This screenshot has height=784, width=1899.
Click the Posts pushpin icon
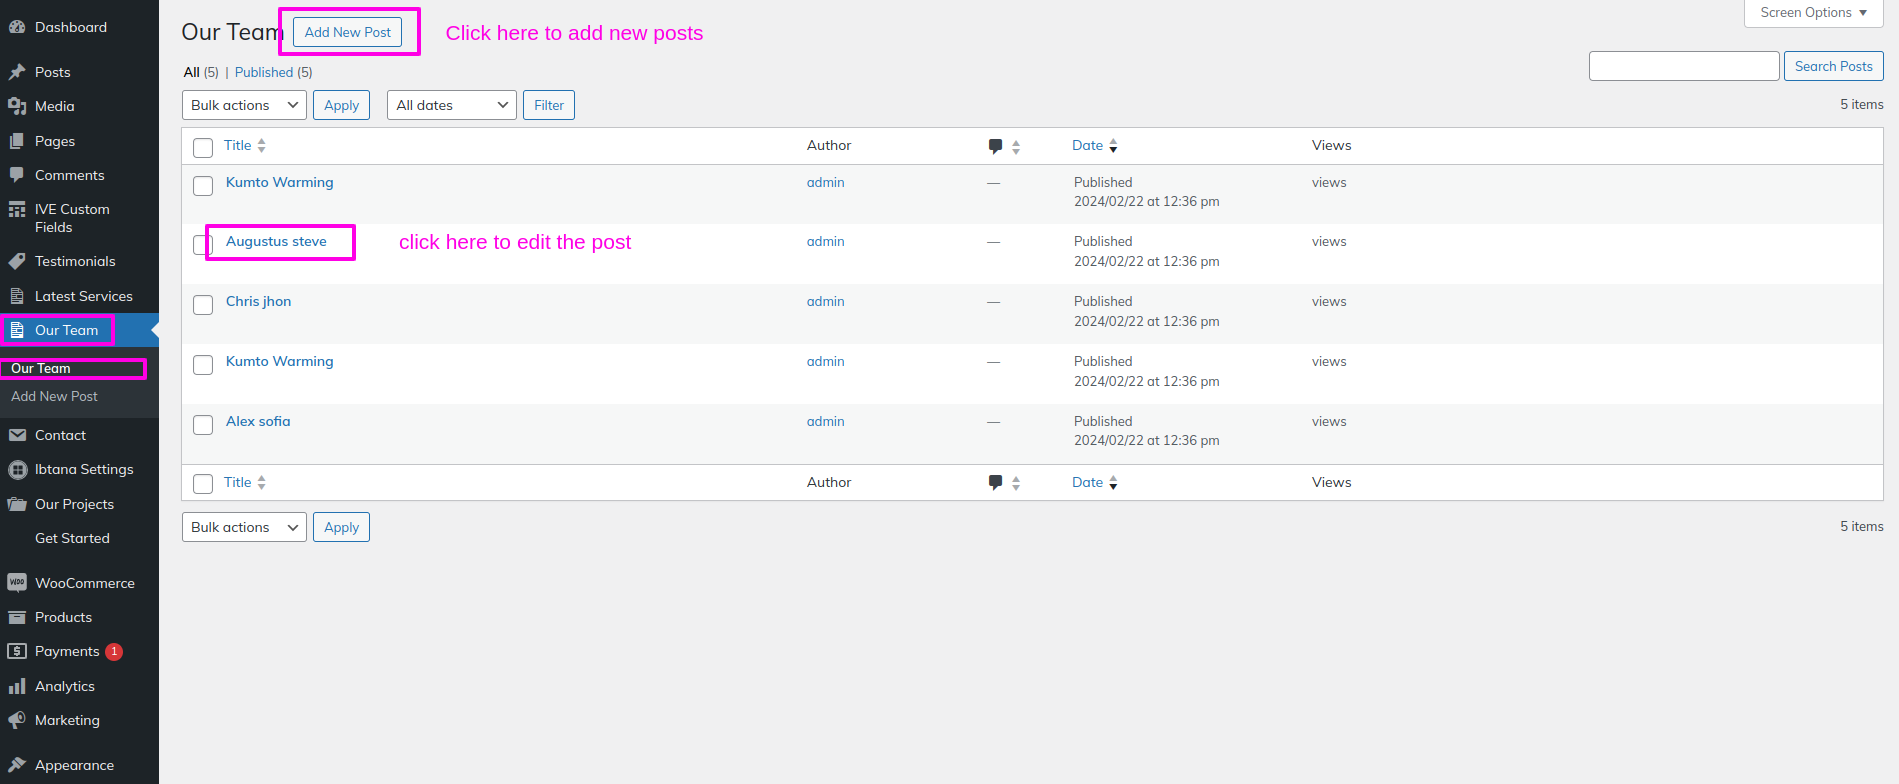[x=17, y=72]
